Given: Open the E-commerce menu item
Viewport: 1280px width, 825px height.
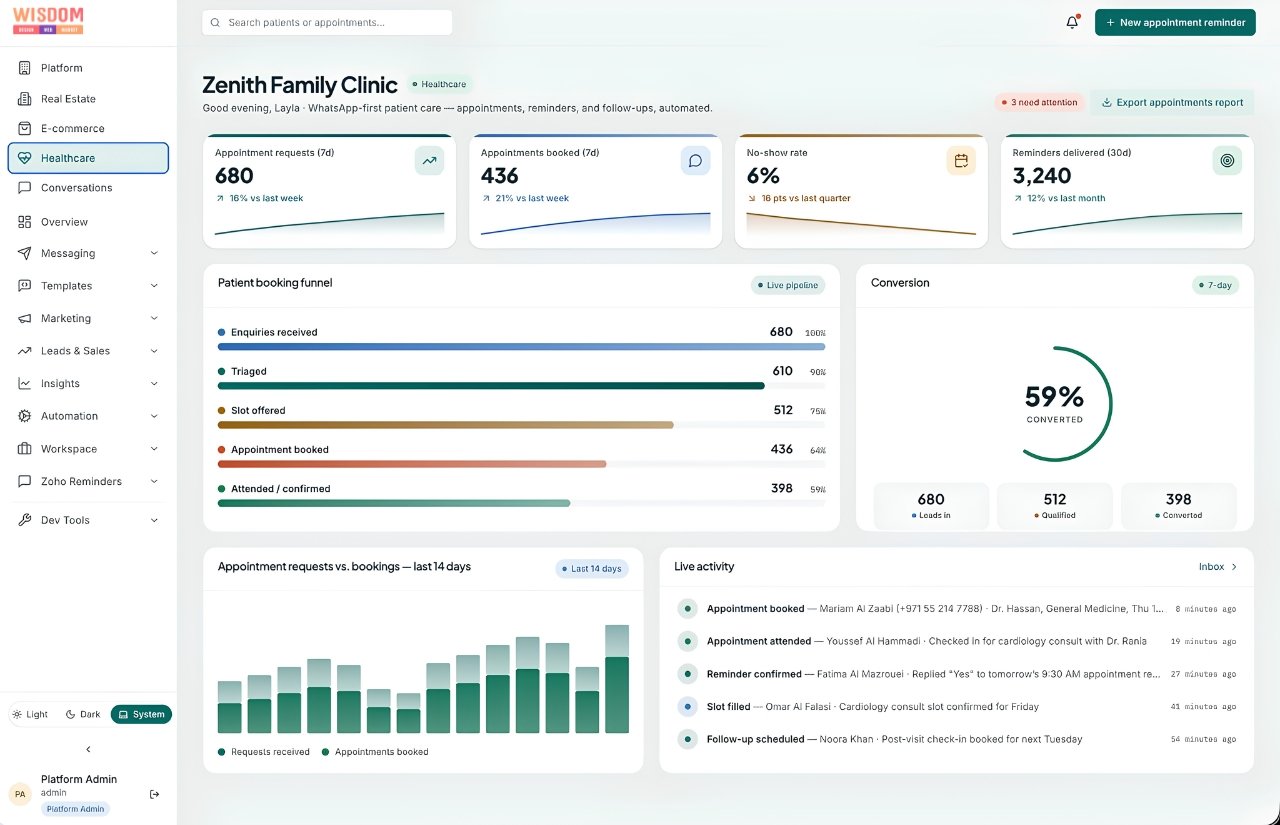Looking at the screenshot, I should click(88, 128).
